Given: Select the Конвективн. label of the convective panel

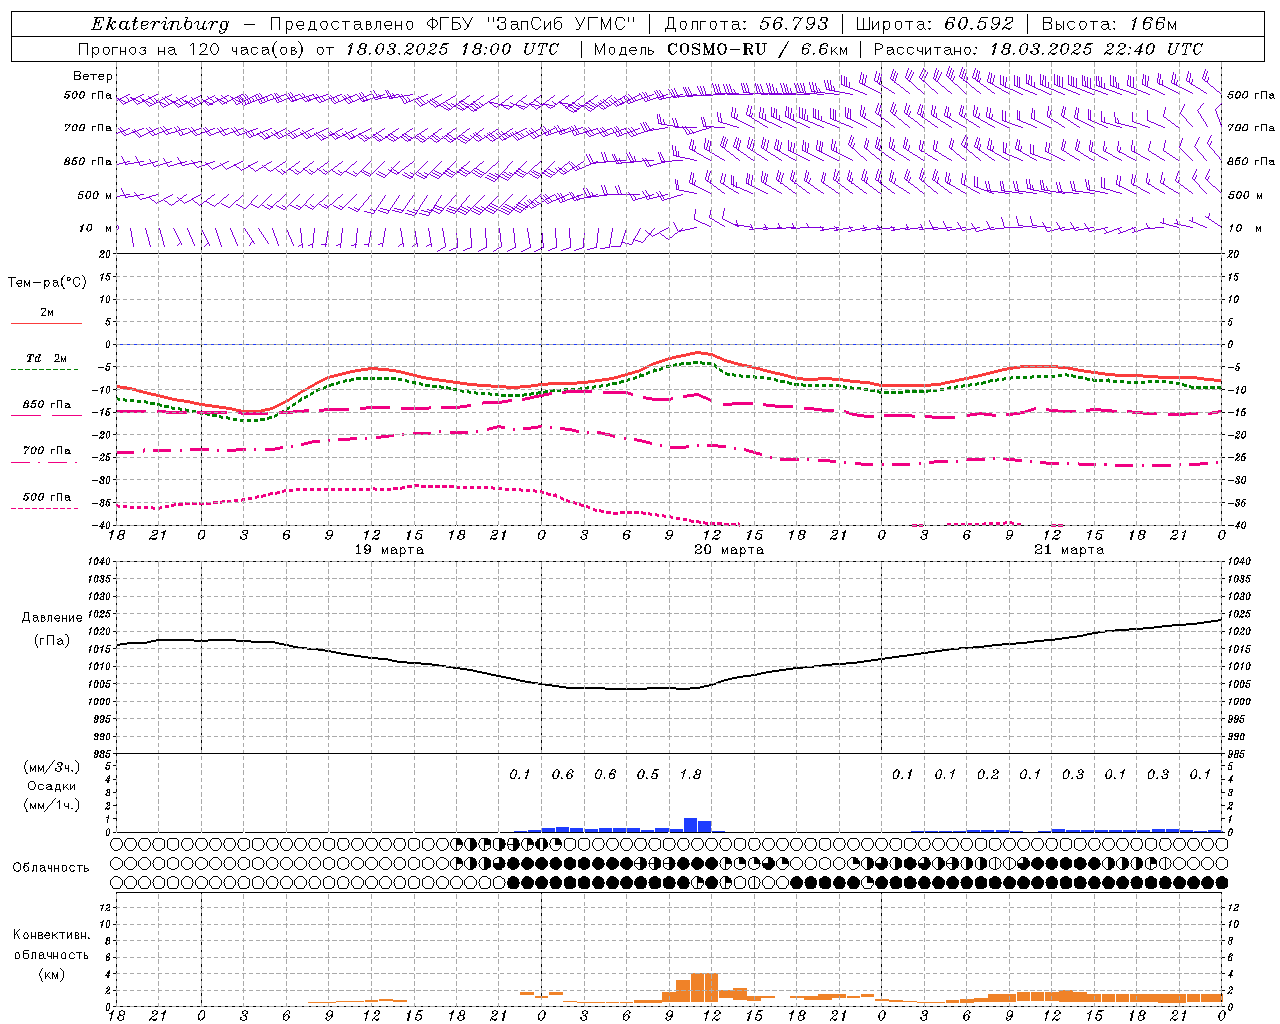Looking at the screenshot, I should [51, 935].
